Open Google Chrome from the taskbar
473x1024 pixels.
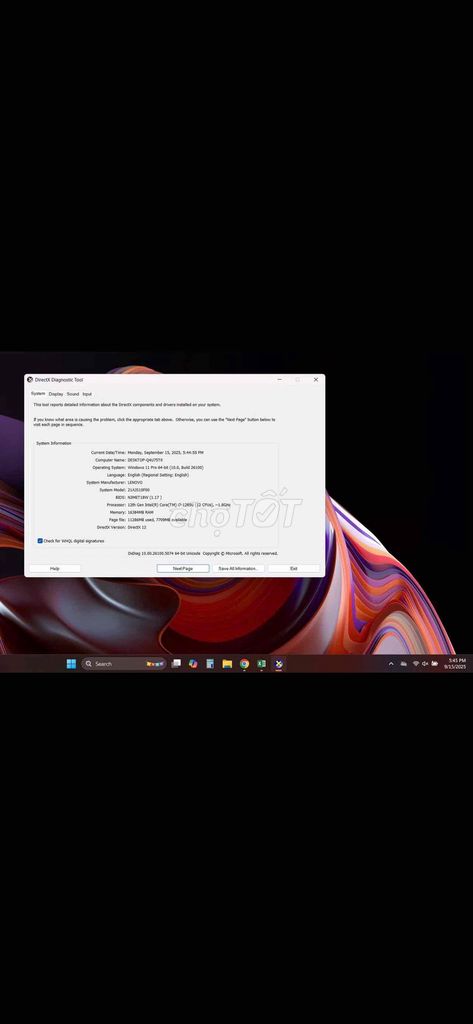pyautogui.click(x=244, y=664)
